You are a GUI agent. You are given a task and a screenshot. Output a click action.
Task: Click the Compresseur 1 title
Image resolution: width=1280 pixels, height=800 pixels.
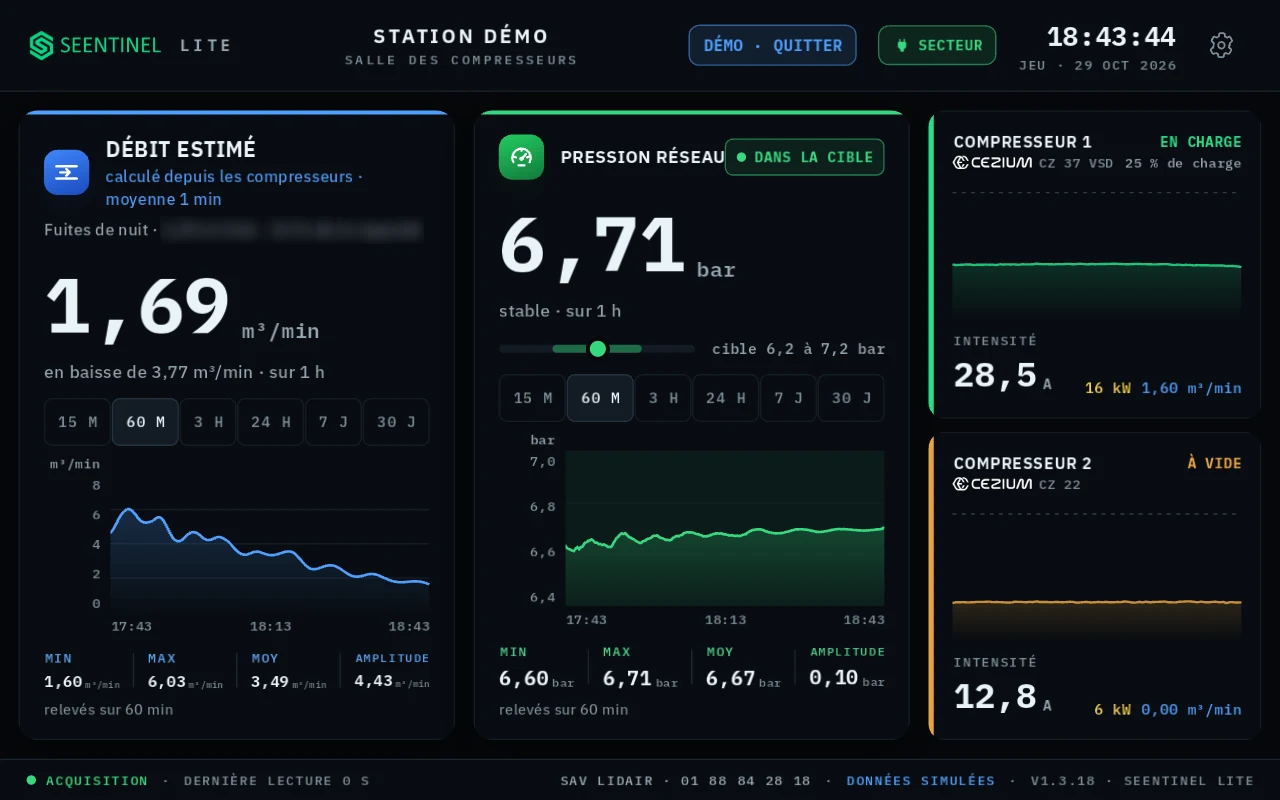(1023, 142)
